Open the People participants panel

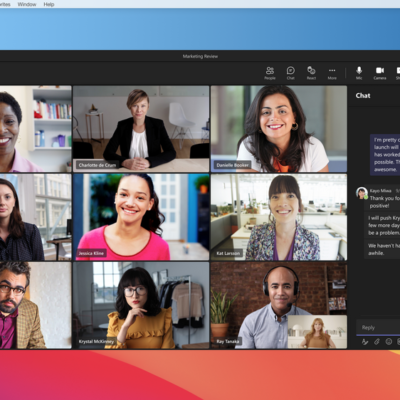(270, 73)
